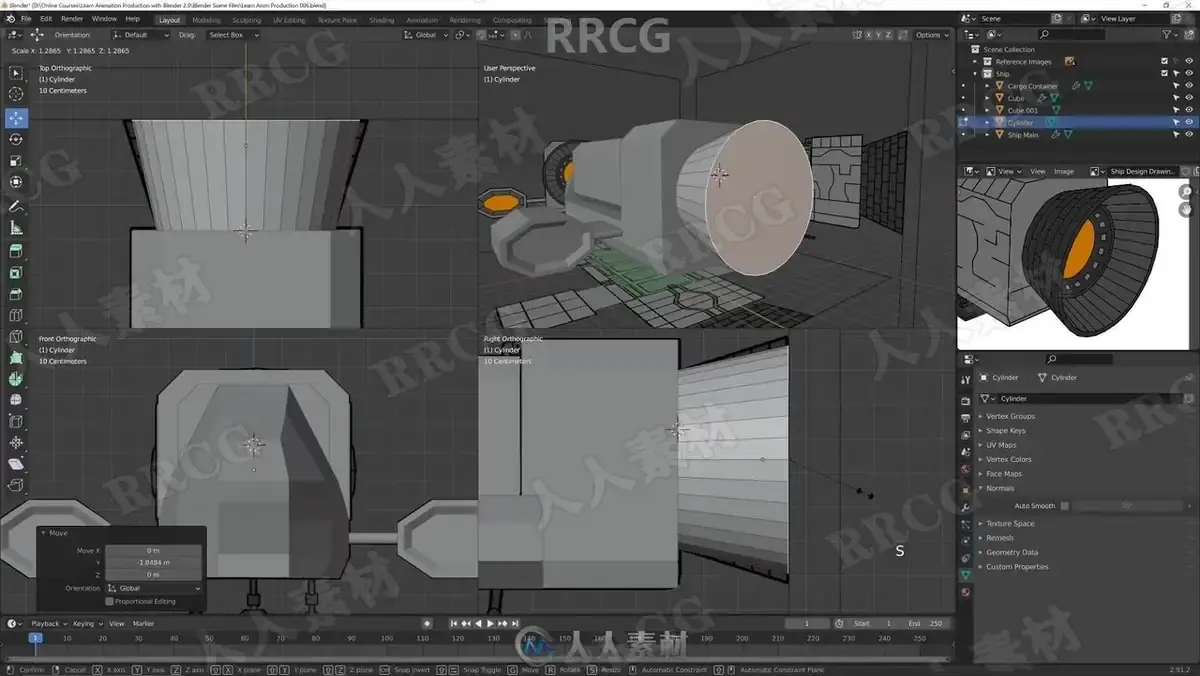
Task: Click the play animation button
Action: [492, 623]
